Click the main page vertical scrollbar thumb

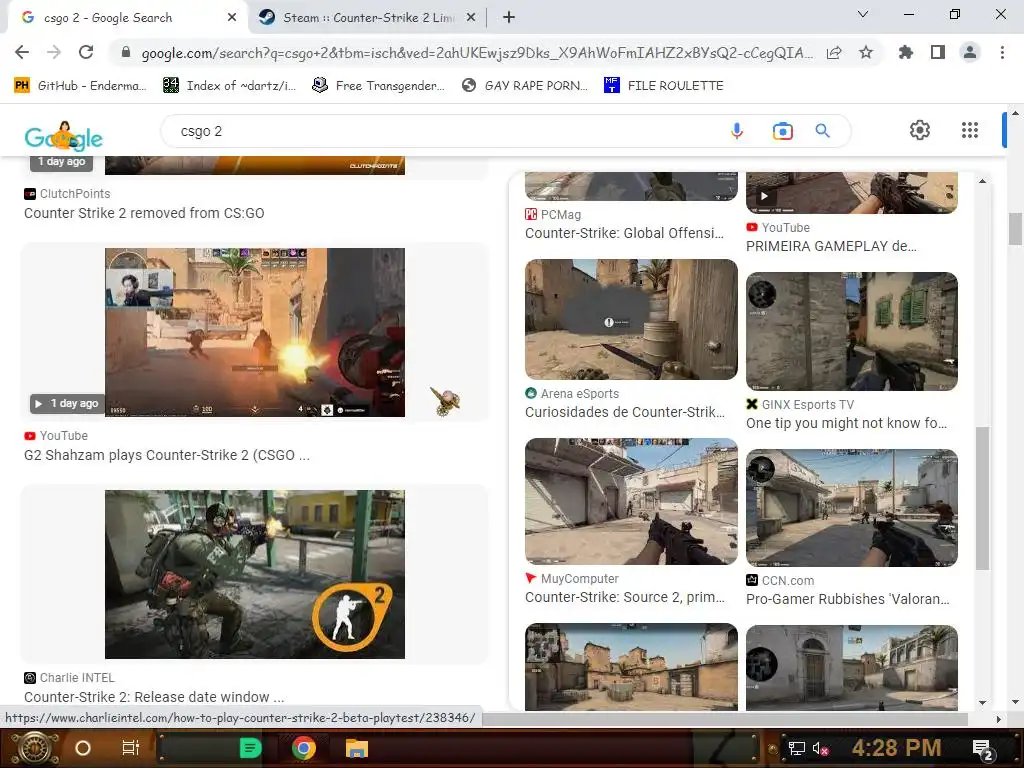(1015, 229)
